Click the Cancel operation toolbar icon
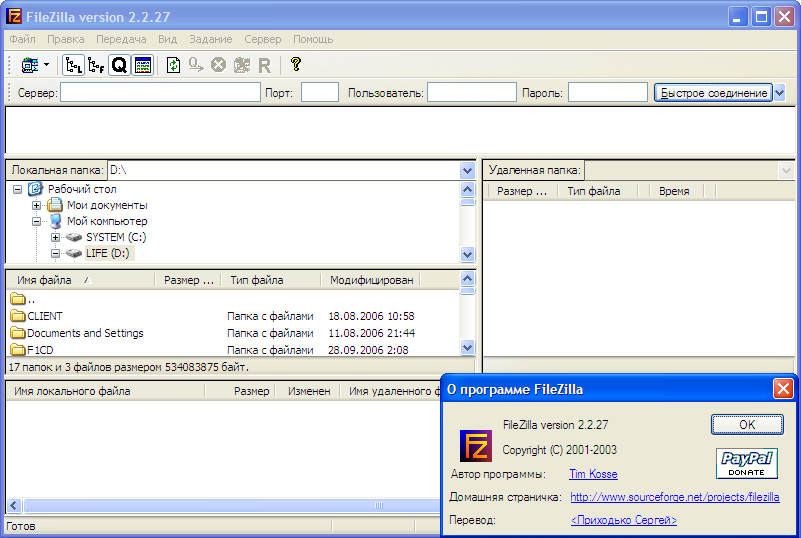The height and width of the screenshot is (538, 801). (219, 65)
